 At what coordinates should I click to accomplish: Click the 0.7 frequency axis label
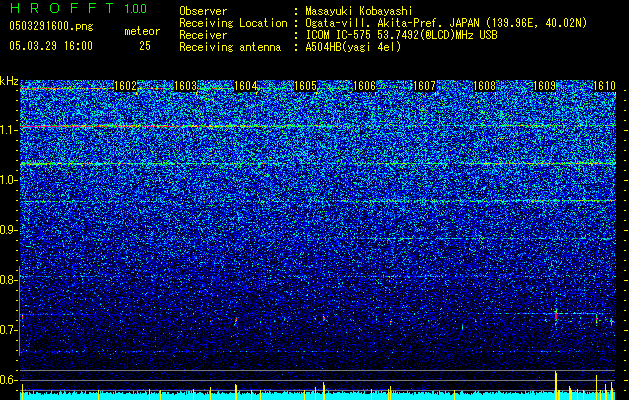point(8,330)
